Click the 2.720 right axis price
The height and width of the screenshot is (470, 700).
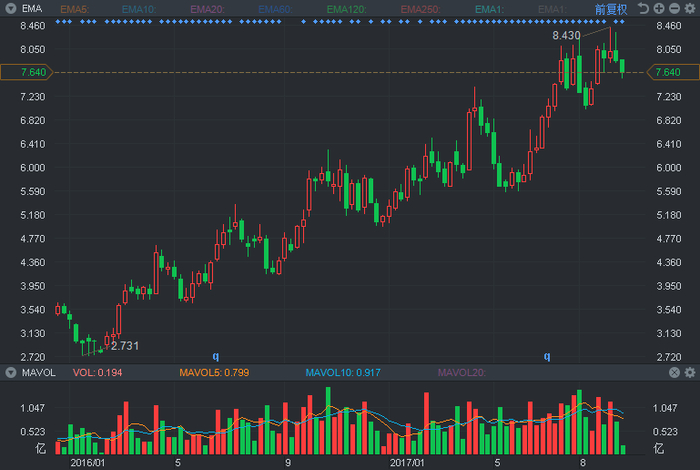[x=669, y=357]
